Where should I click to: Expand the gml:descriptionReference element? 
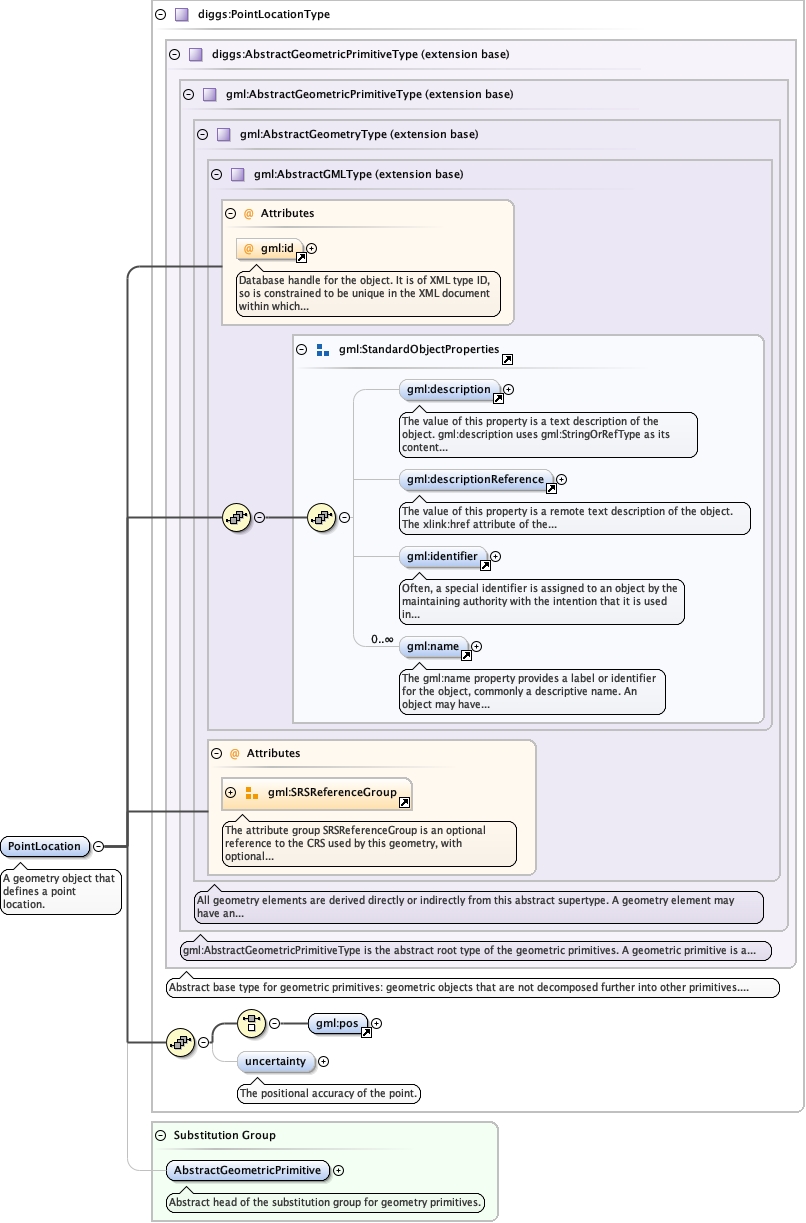pos(561,480)
